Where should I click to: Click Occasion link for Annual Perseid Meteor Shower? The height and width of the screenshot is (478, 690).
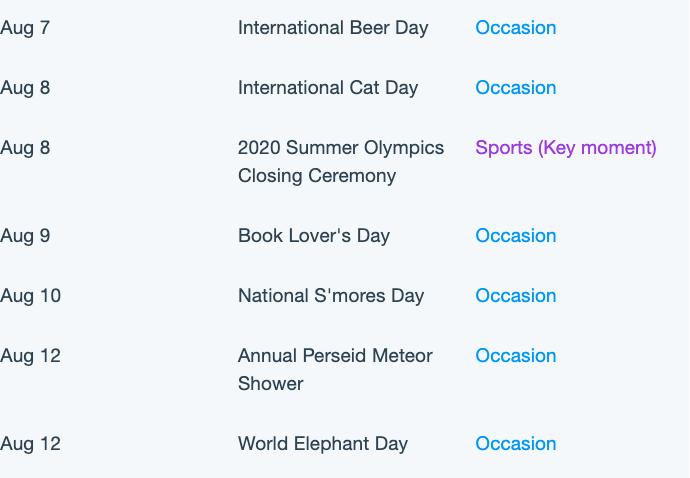(516, 355)
